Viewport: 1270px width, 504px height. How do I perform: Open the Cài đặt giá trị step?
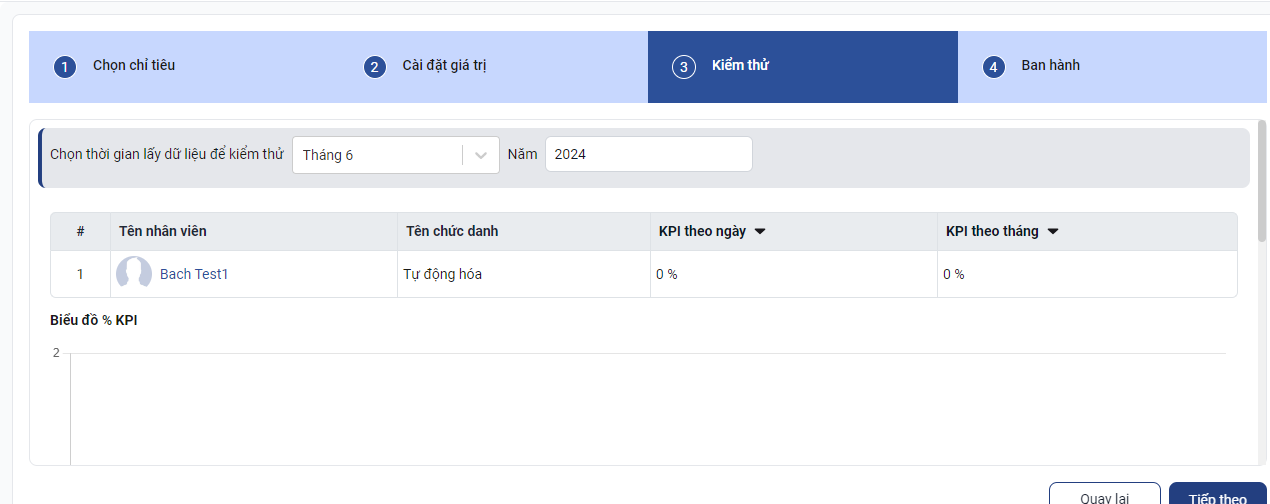(x=444, y=66)
